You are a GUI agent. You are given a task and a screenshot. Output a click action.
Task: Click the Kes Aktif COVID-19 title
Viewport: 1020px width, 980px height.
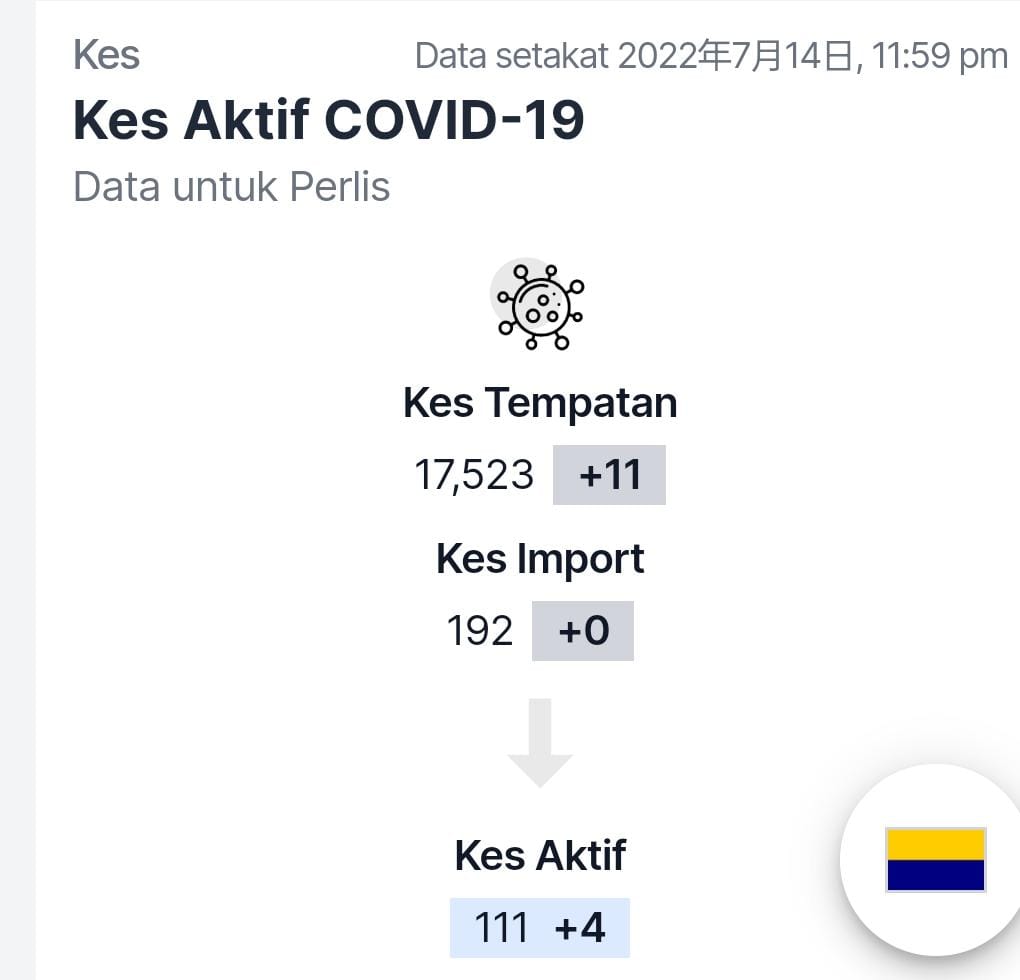(x=329, y=120)
